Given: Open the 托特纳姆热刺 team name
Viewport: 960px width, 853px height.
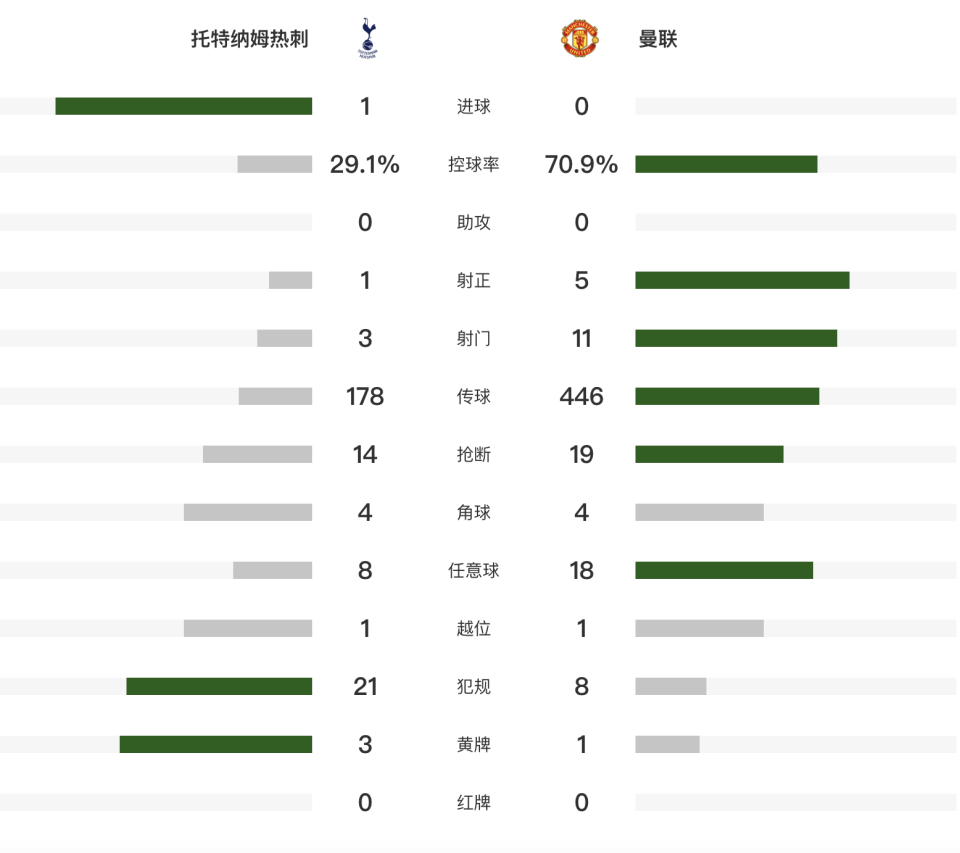Looking at the screenshot, I should [x=249, y=39].
